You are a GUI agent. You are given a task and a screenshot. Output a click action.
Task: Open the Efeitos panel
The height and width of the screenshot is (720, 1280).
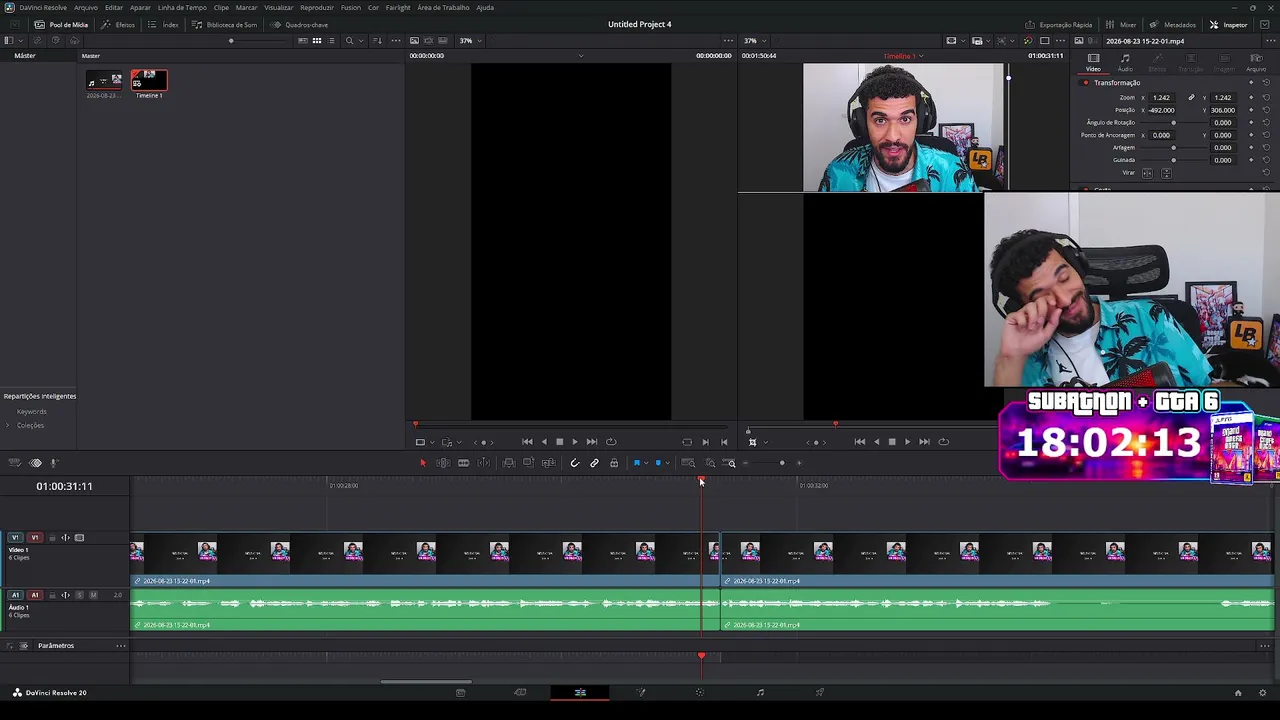(119, 24)
